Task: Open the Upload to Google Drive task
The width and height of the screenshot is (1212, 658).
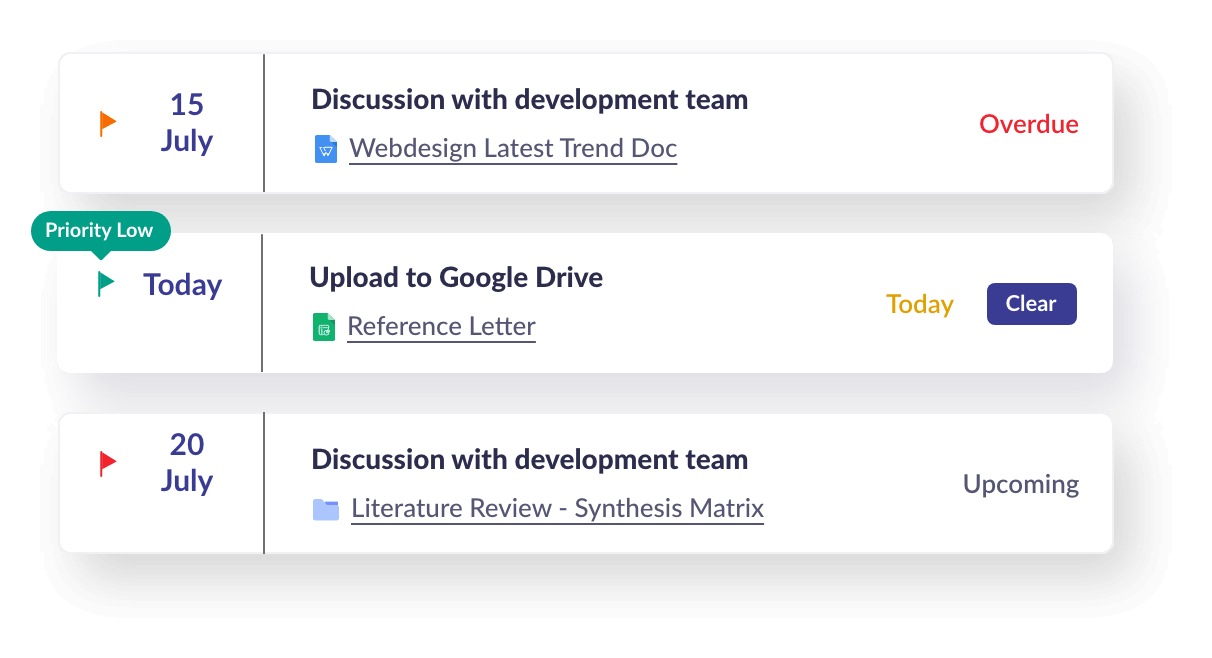Action: tap(456, 277)
